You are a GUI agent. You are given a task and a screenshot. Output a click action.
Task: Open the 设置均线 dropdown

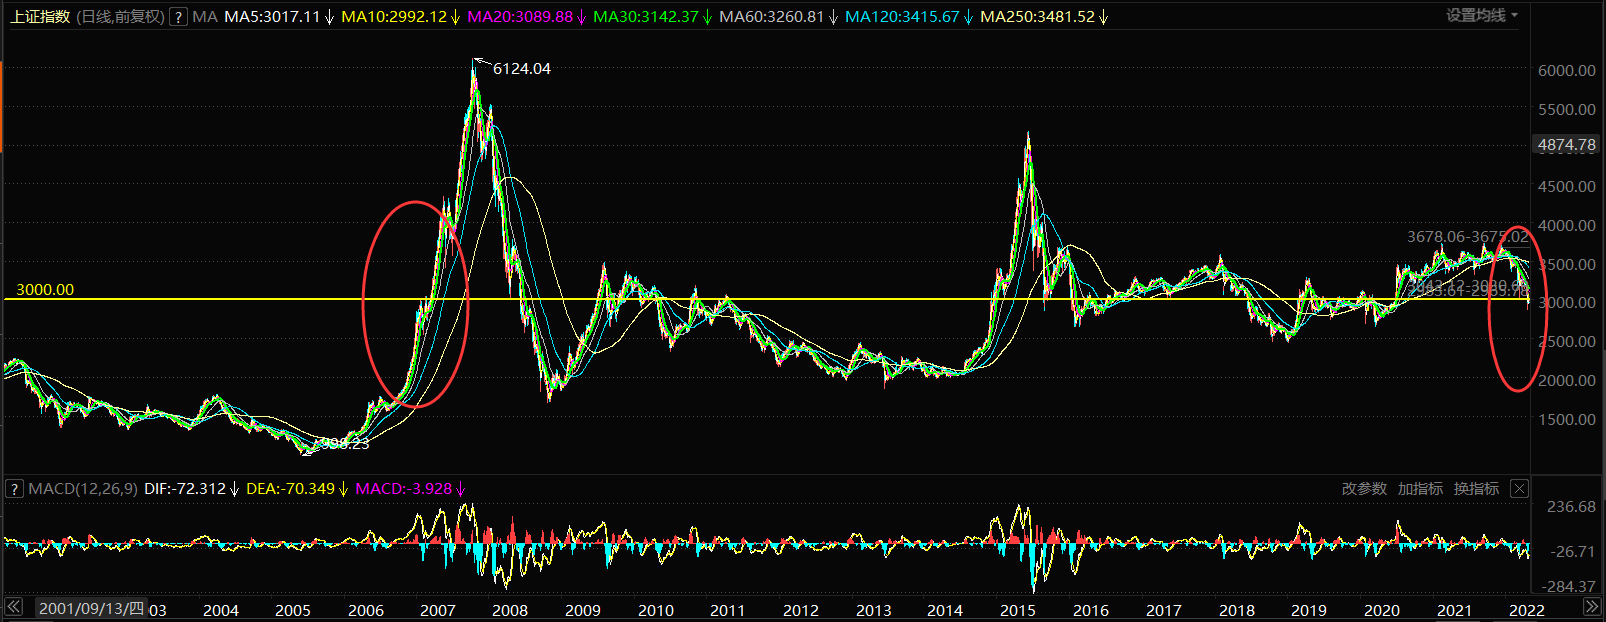tap(1481, 16)
